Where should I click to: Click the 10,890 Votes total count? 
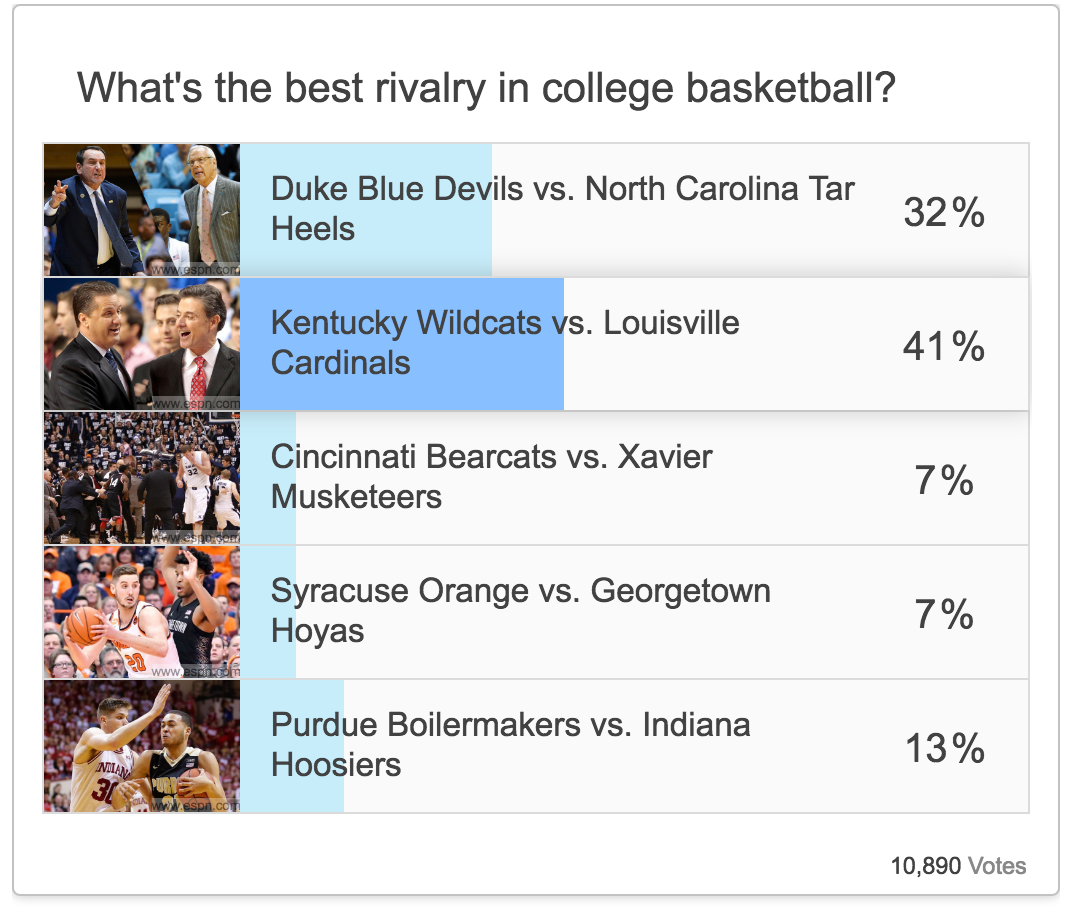(958, 866)
